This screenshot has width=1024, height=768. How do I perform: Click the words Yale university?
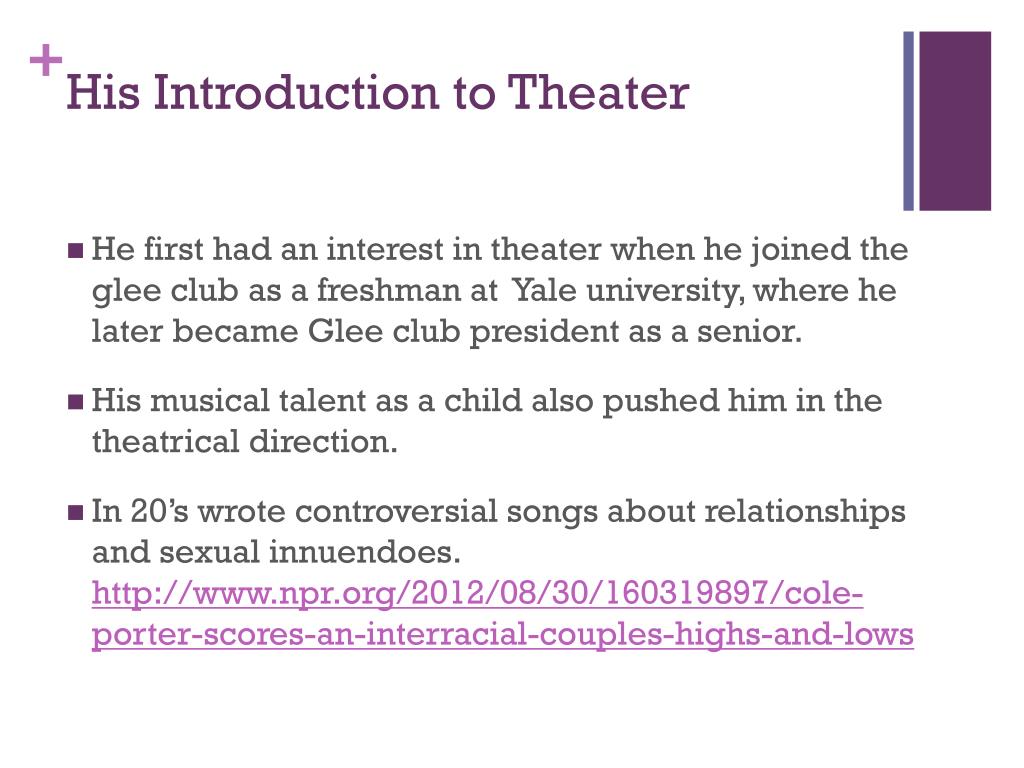[628, 291]
